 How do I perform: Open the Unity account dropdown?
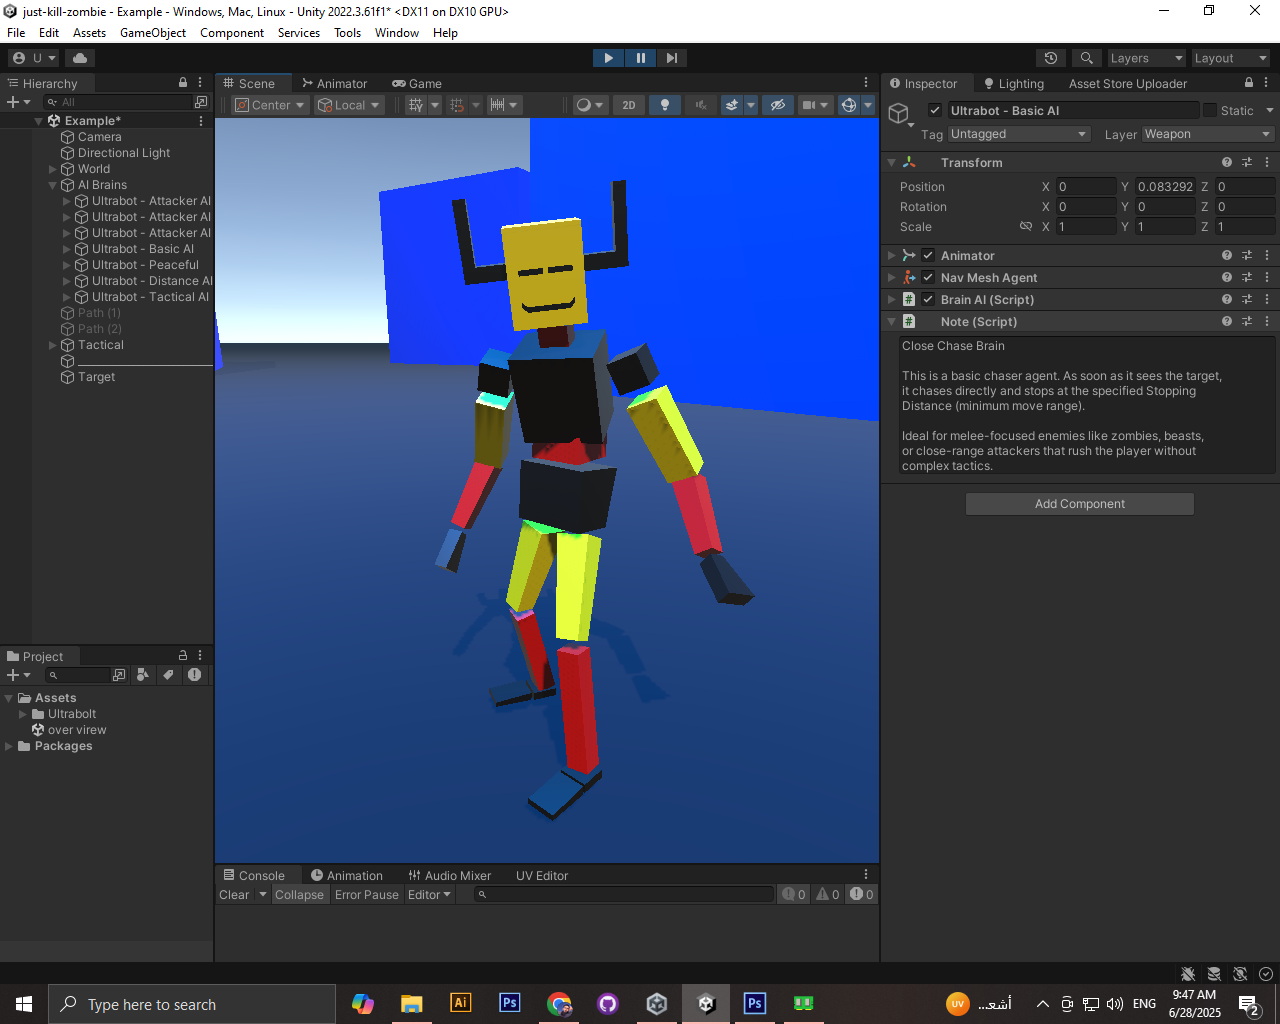pos(34,58)
